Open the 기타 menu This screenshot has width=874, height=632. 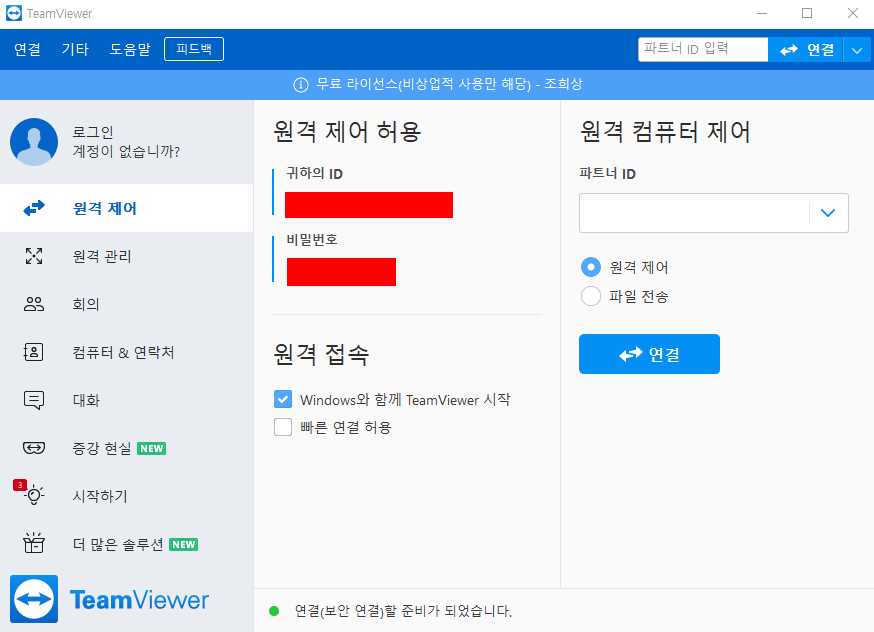(75, 49)
